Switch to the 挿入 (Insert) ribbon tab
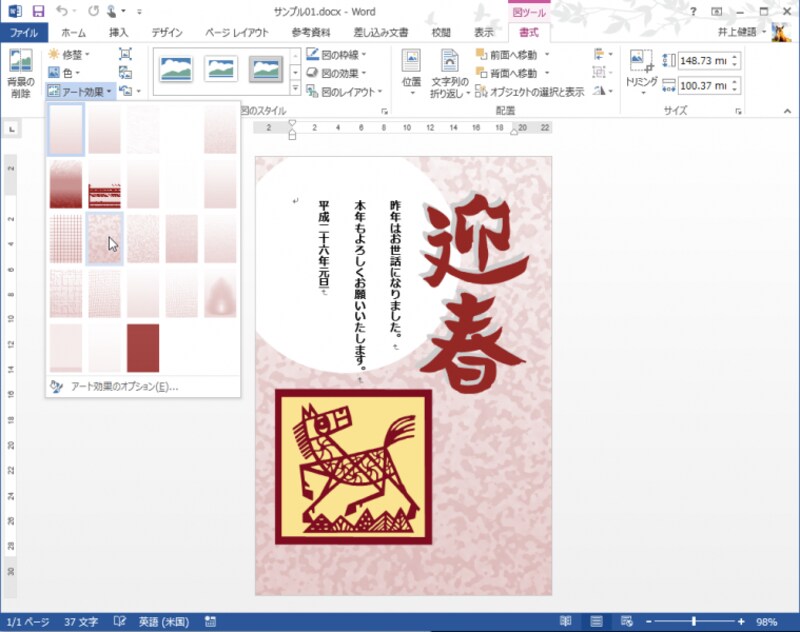Viewport: 800px width, 632px height. pos(119,32)
